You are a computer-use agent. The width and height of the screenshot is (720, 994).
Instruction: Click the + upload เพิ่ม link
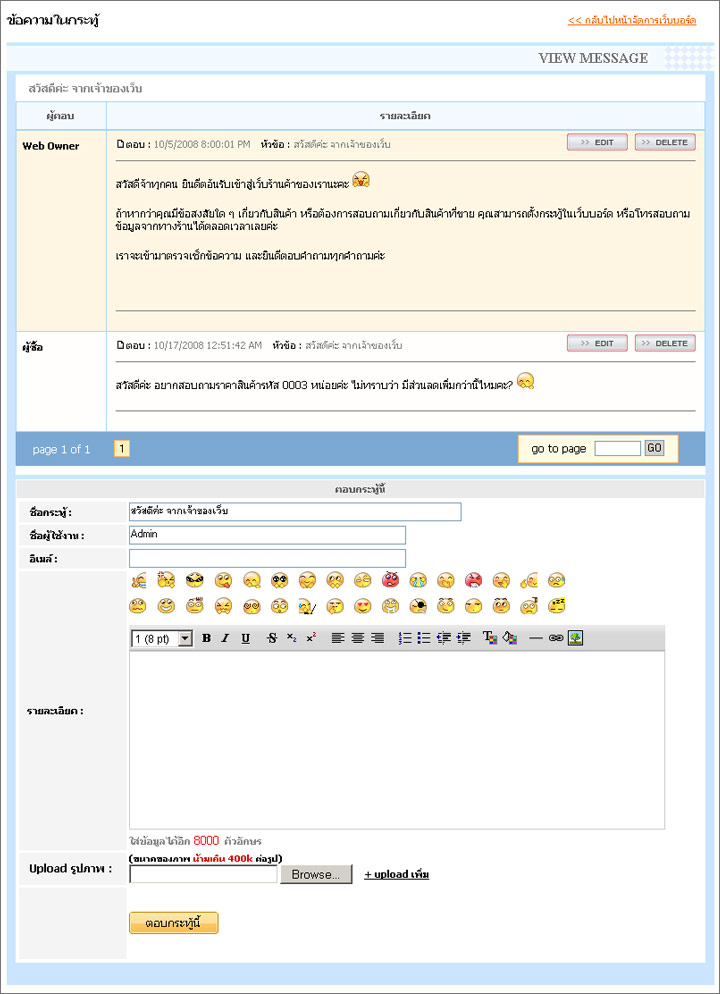pos(397,874)
